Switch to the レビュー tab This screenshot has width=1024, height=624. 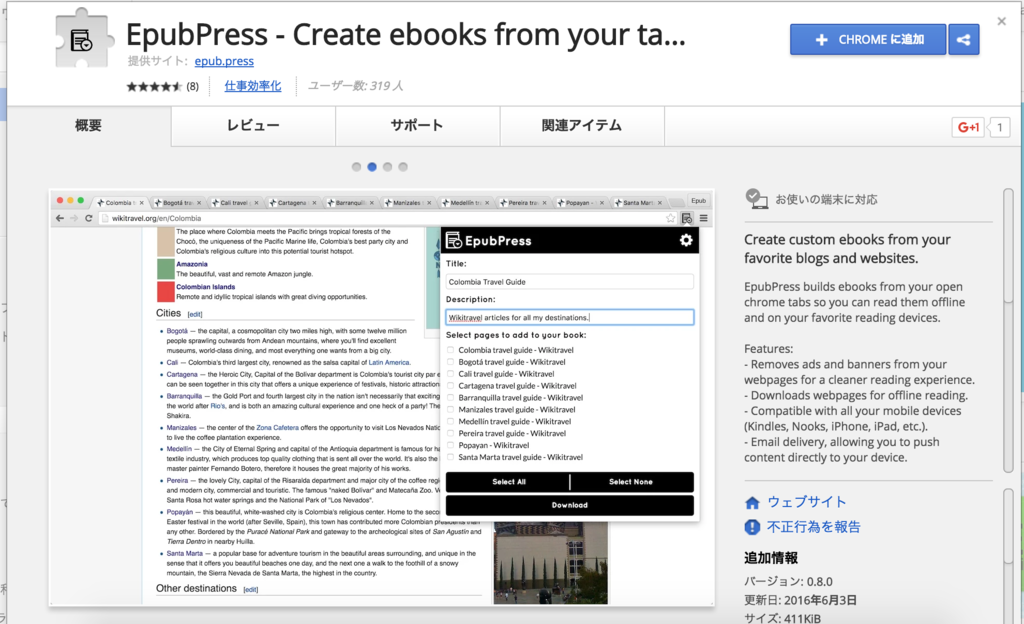coord(253,125)
